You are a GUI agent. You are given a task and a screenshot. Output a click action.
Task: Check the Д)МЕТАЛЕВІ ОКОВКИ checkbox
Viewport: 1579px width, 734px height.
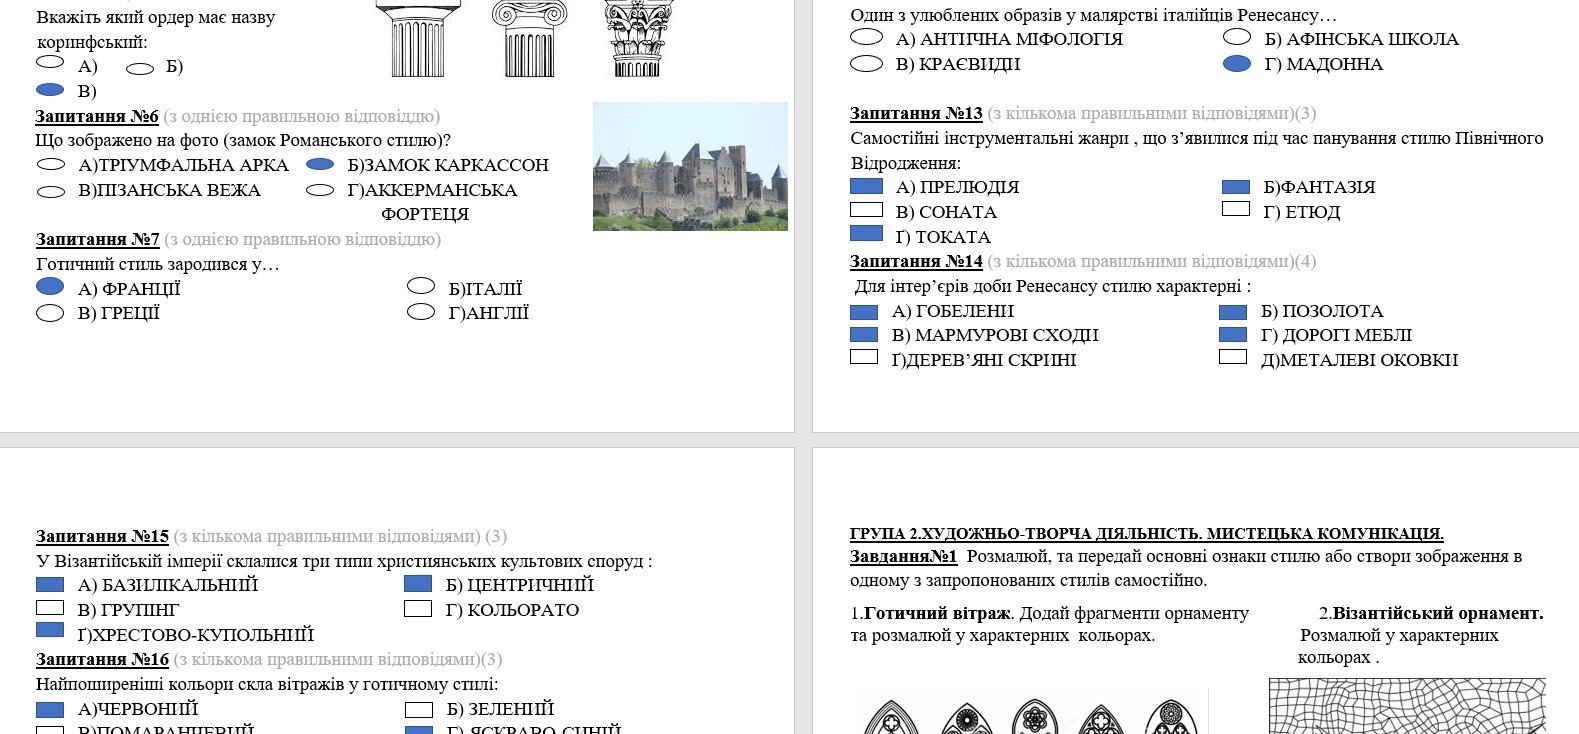(1233, 357)
